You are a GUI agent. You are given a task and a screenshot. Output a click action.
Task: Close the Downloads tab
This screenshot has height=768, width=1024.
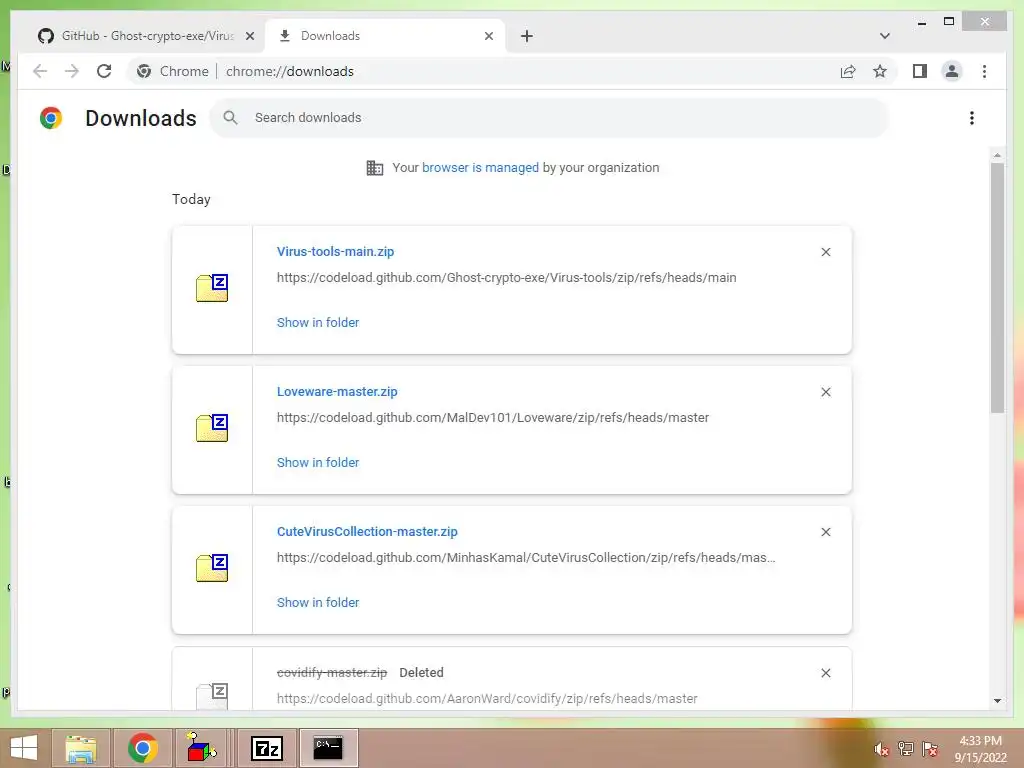[488, 36]
